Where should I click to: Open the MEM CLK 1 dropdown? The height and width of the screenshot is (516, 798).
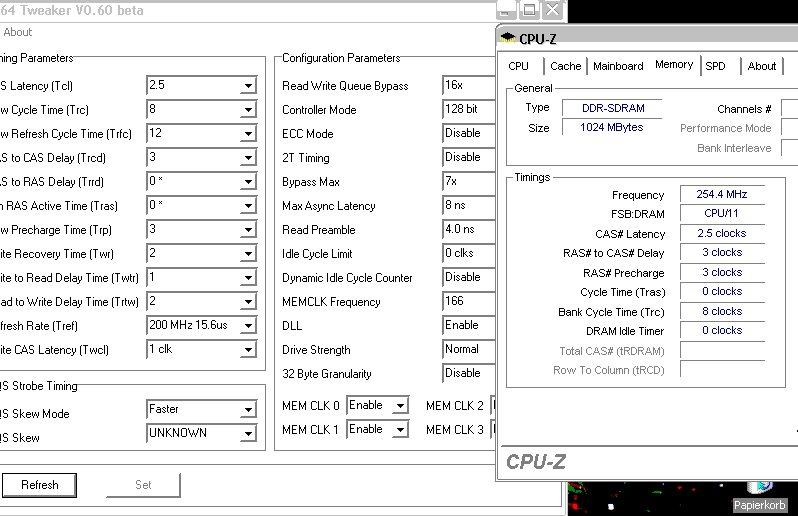pos(401,429)
